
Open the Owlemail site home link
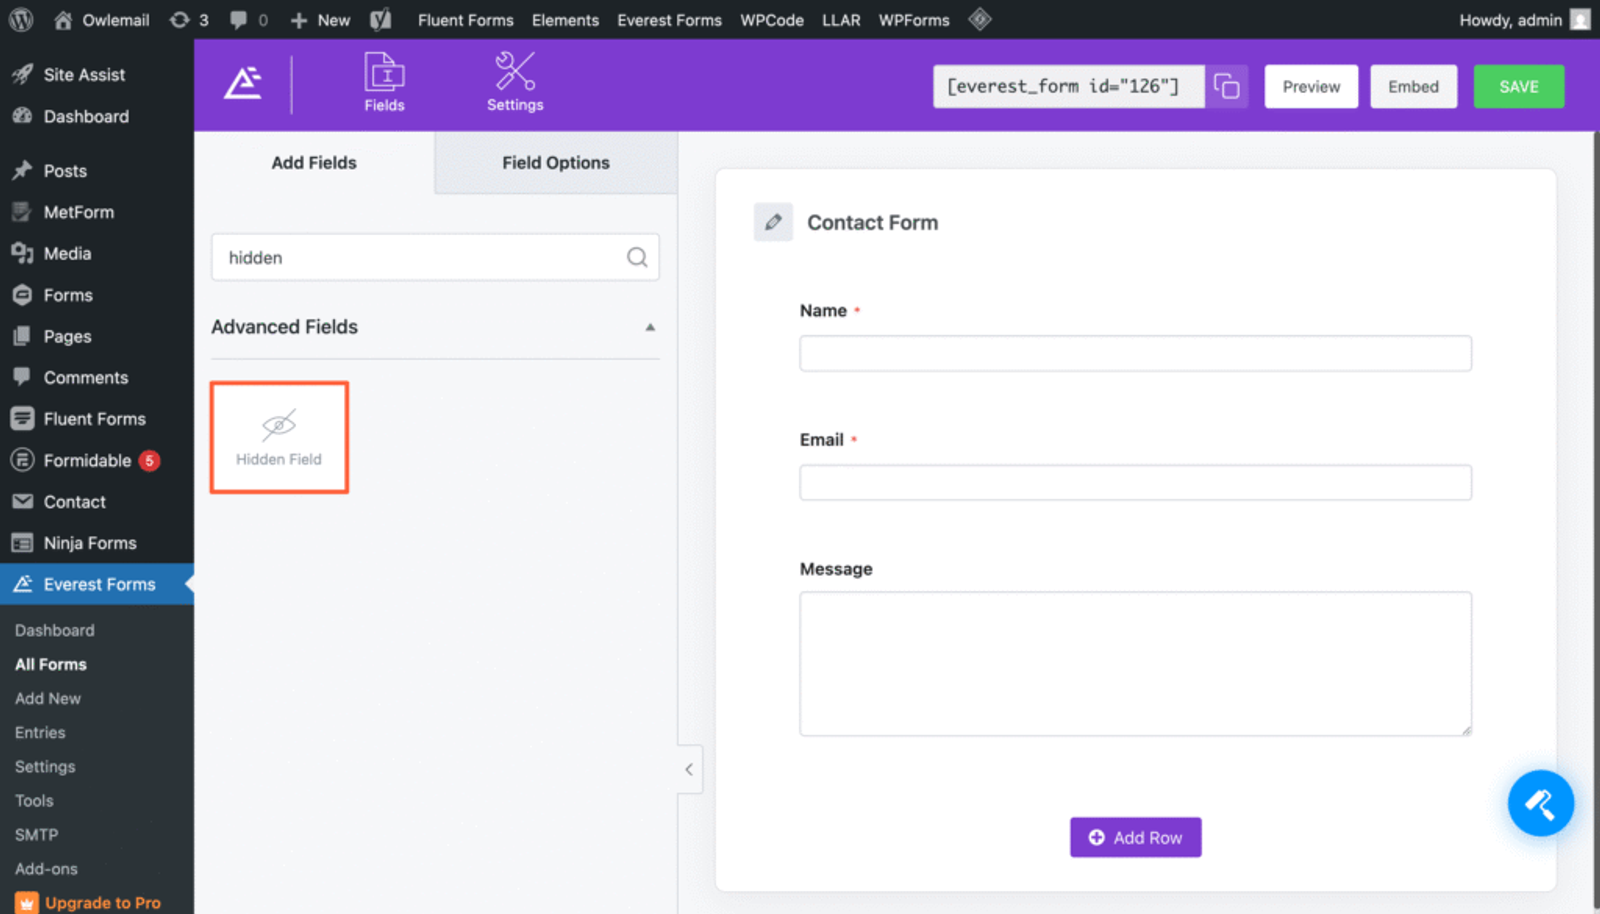[x=101, y=20]
